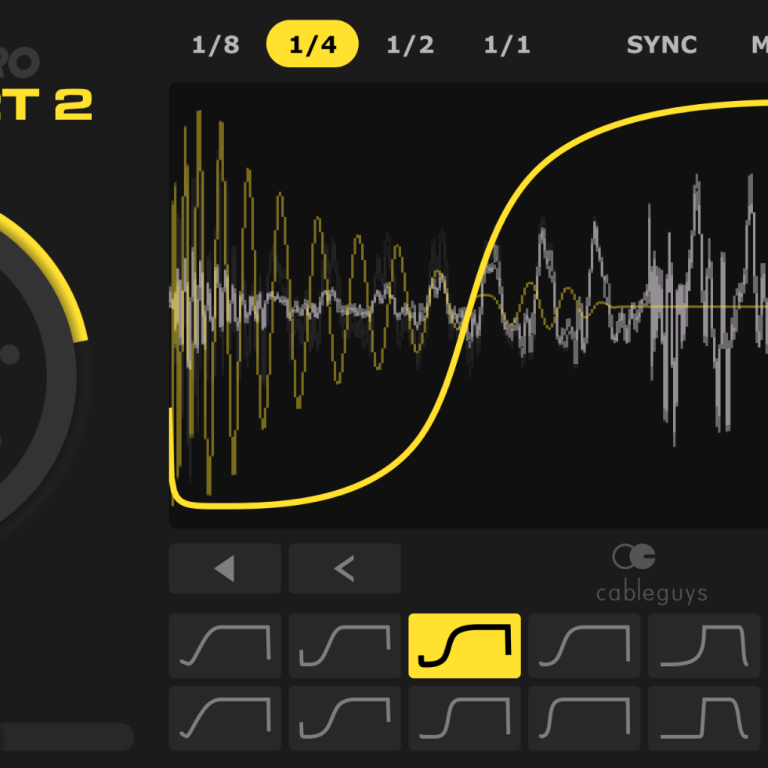Viewport: 768px width, 768px height.
Task: Choose the fourth curve preset in bottom row
Action: 585,717
